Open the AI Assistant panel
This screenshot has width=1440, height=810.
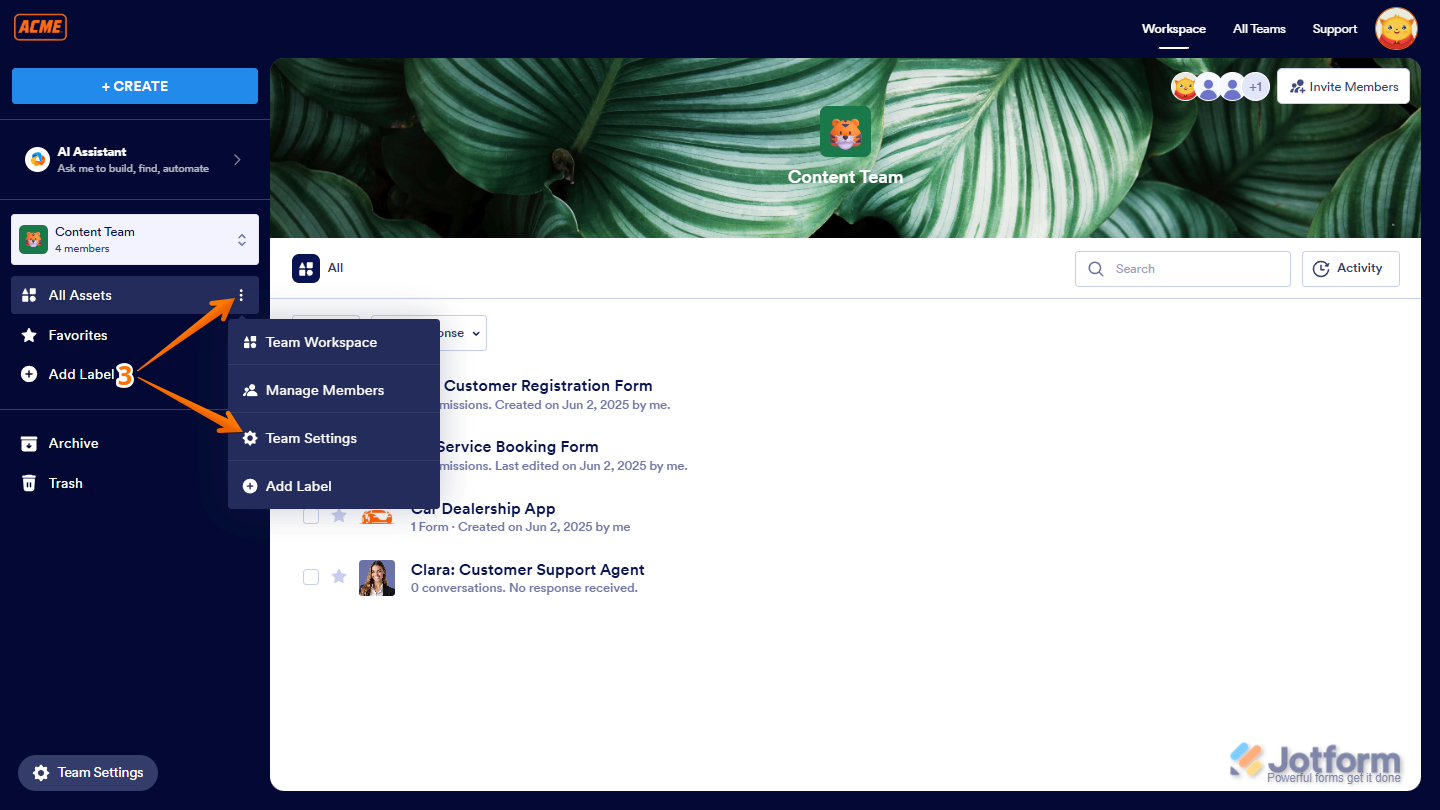point(134,158)
